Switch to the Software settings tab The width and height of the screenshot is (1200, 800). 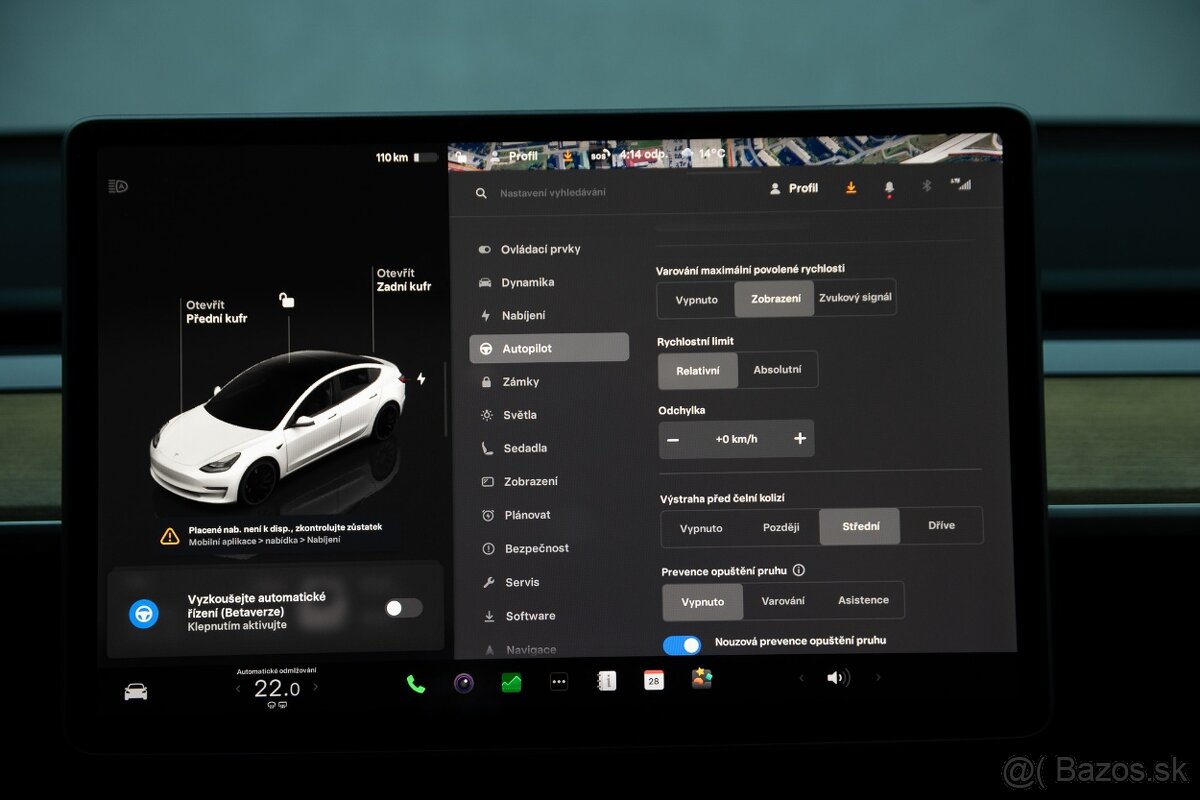[529, 615]
